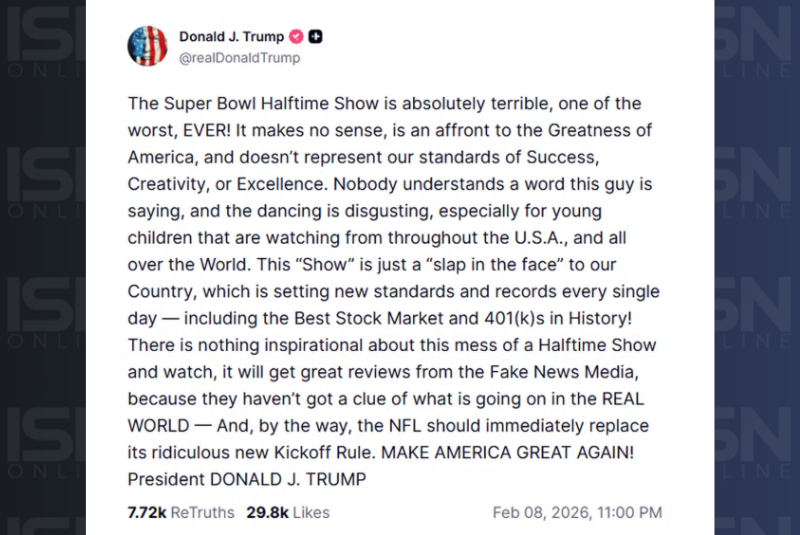This screenshot has width=800, height=535.
Task: Click the pink verified checkmark badge
Action: point(296,38)
